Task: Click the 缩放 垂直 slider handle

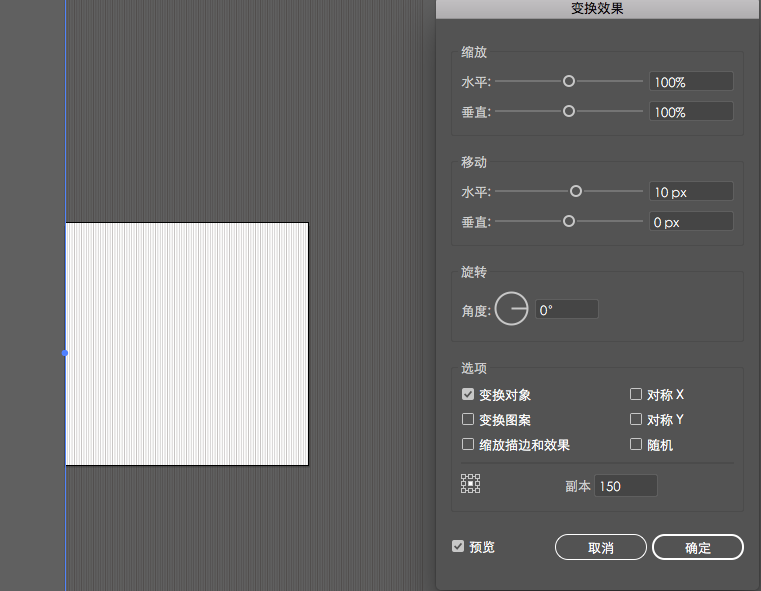Action: [x=569, y=111]
